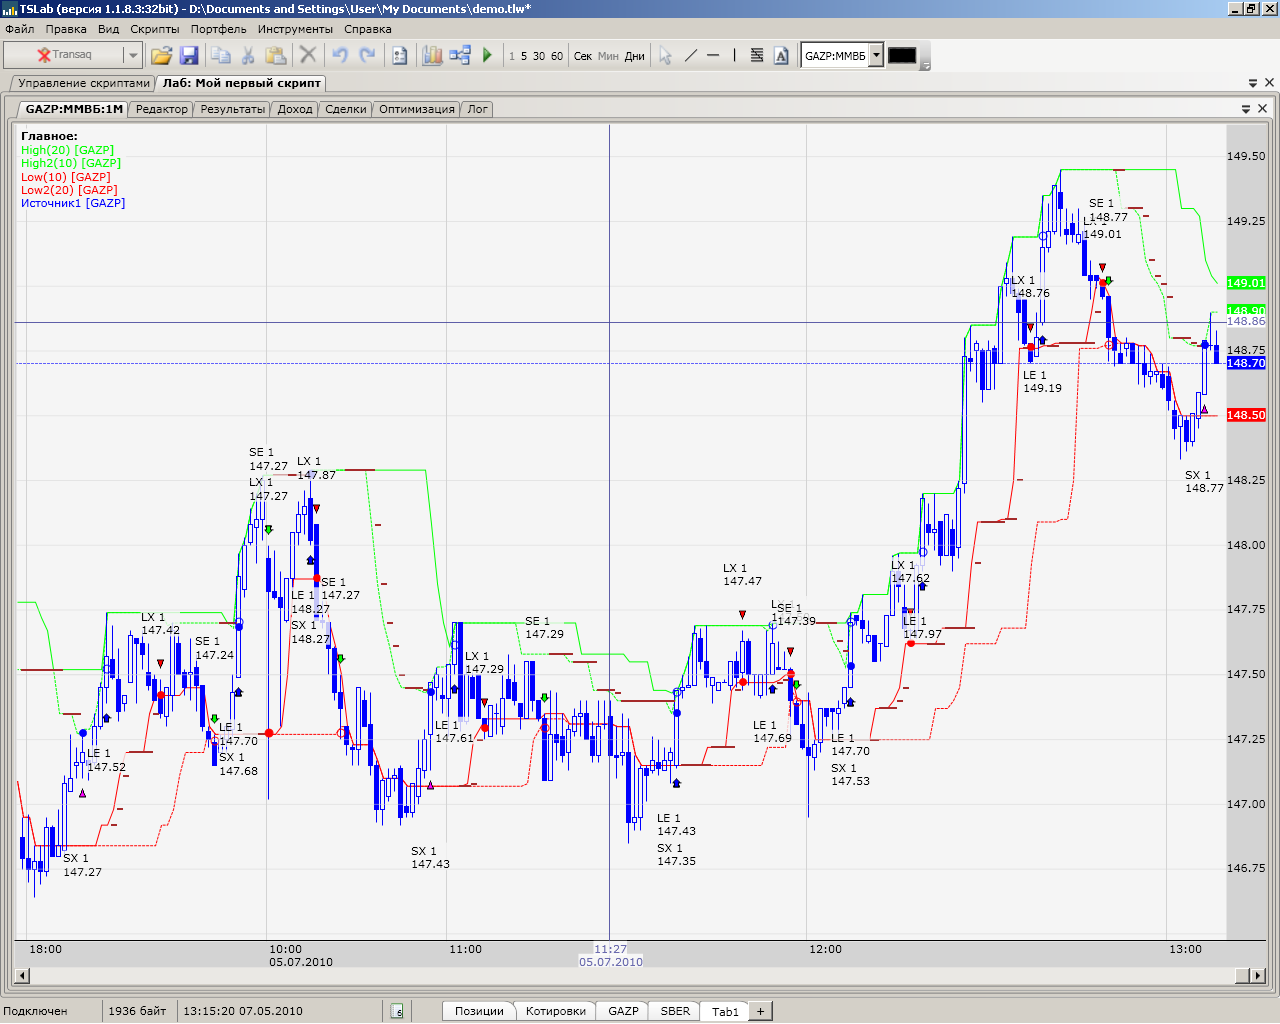
Task: Click the striped levels drawing tool icon
Action: coord(757,55)
